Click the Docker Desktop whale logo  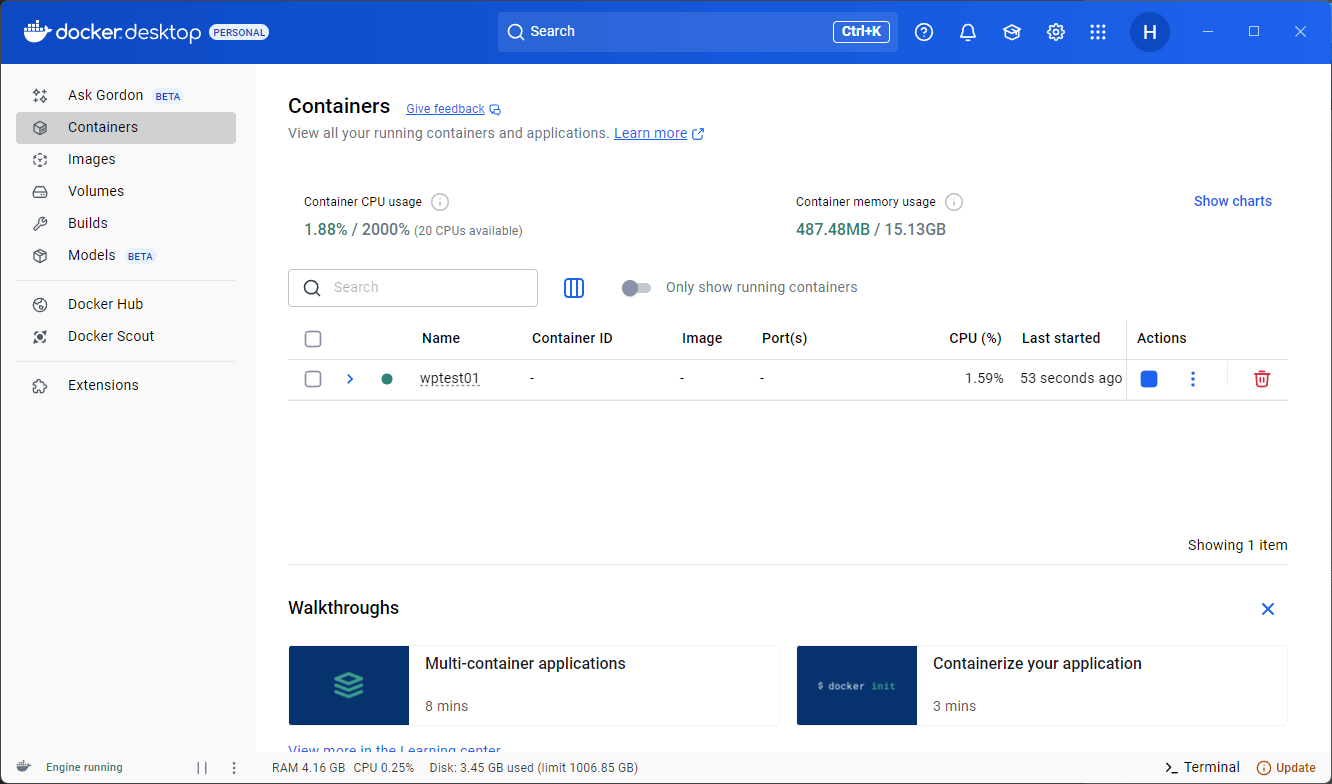click(x=37, y=31)
